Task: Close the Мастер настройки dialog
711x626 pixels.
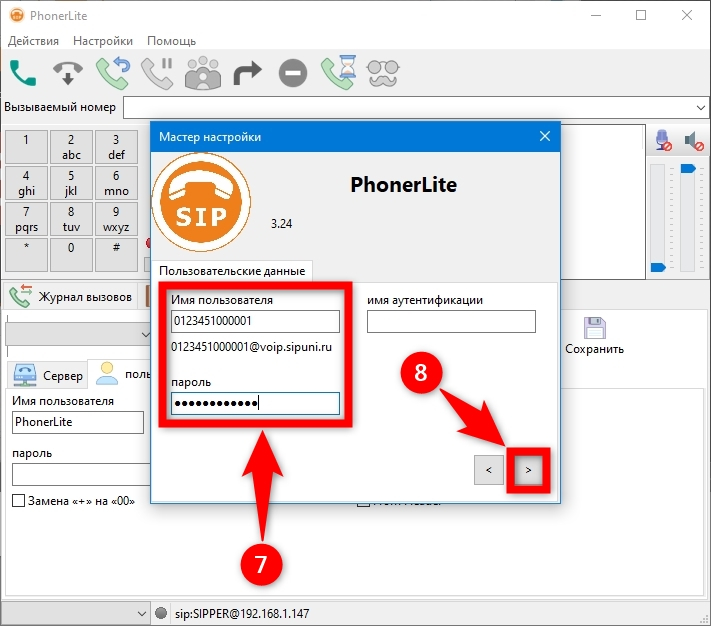Action: 545,136
